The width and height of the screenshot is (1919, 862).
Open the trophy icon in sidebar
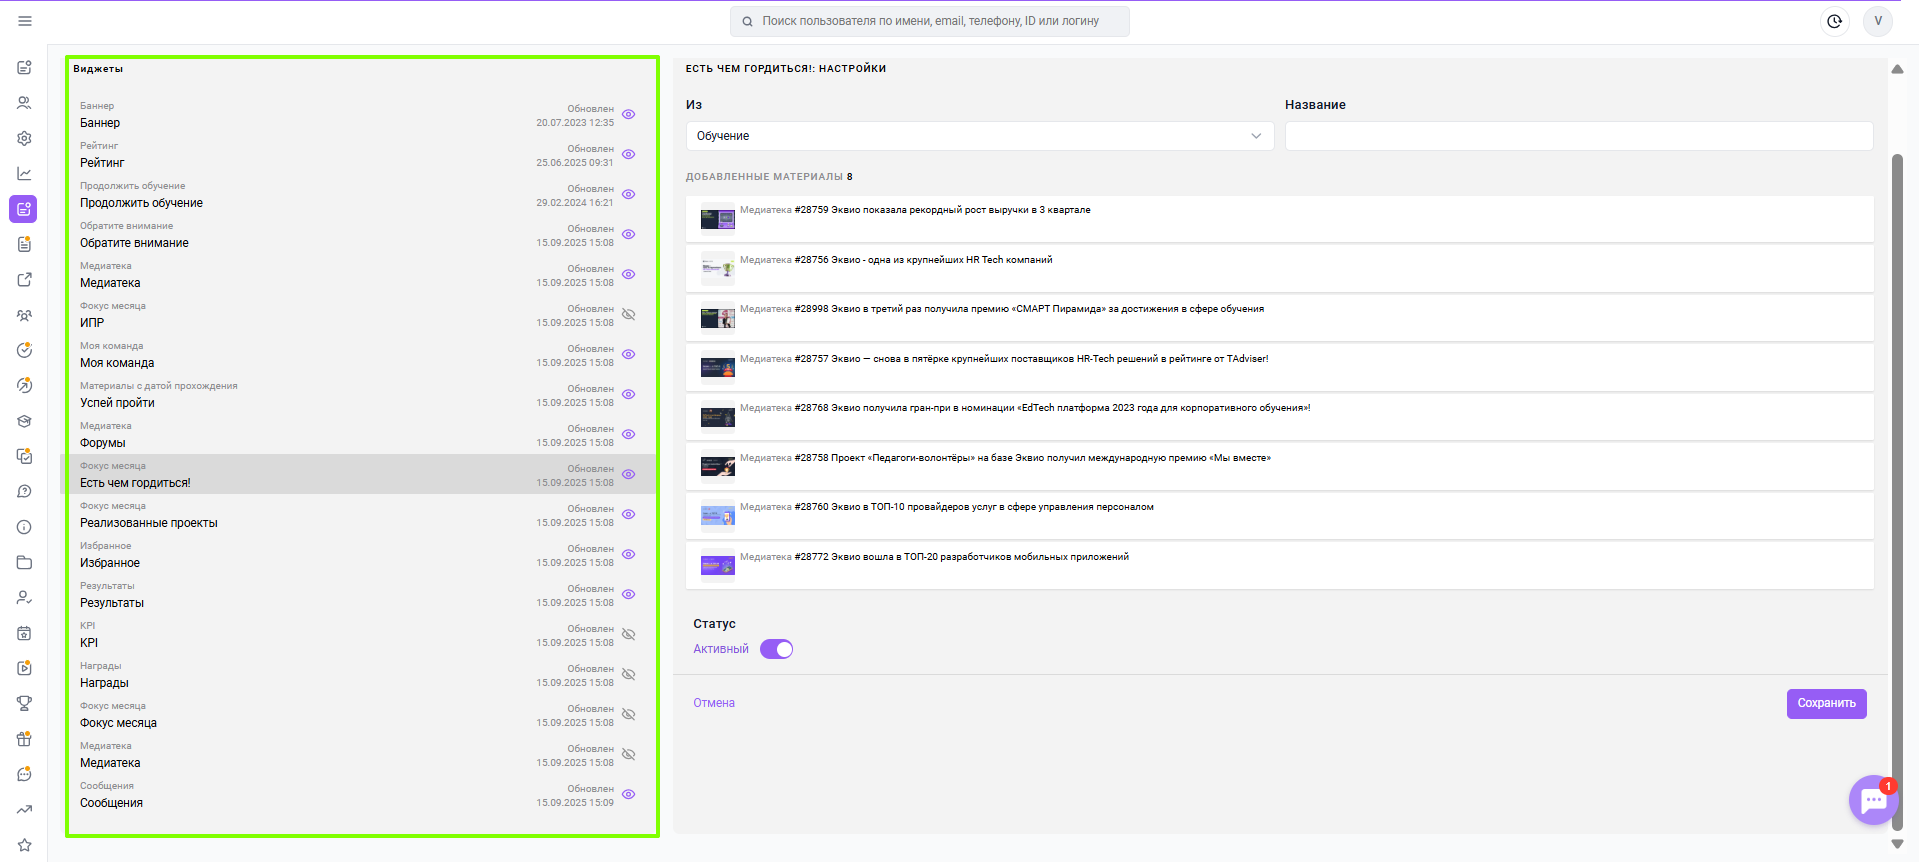(x=24, y=703)
